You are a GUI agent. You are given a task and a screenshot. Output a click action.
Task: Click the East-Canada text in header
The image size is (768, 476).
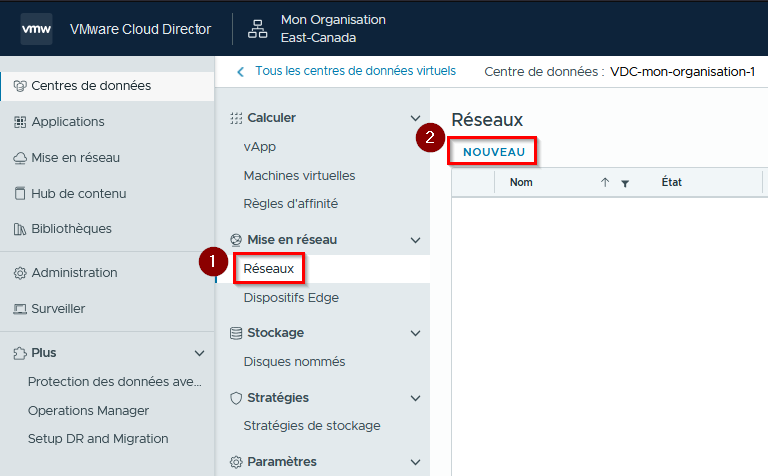pos(318,38)
